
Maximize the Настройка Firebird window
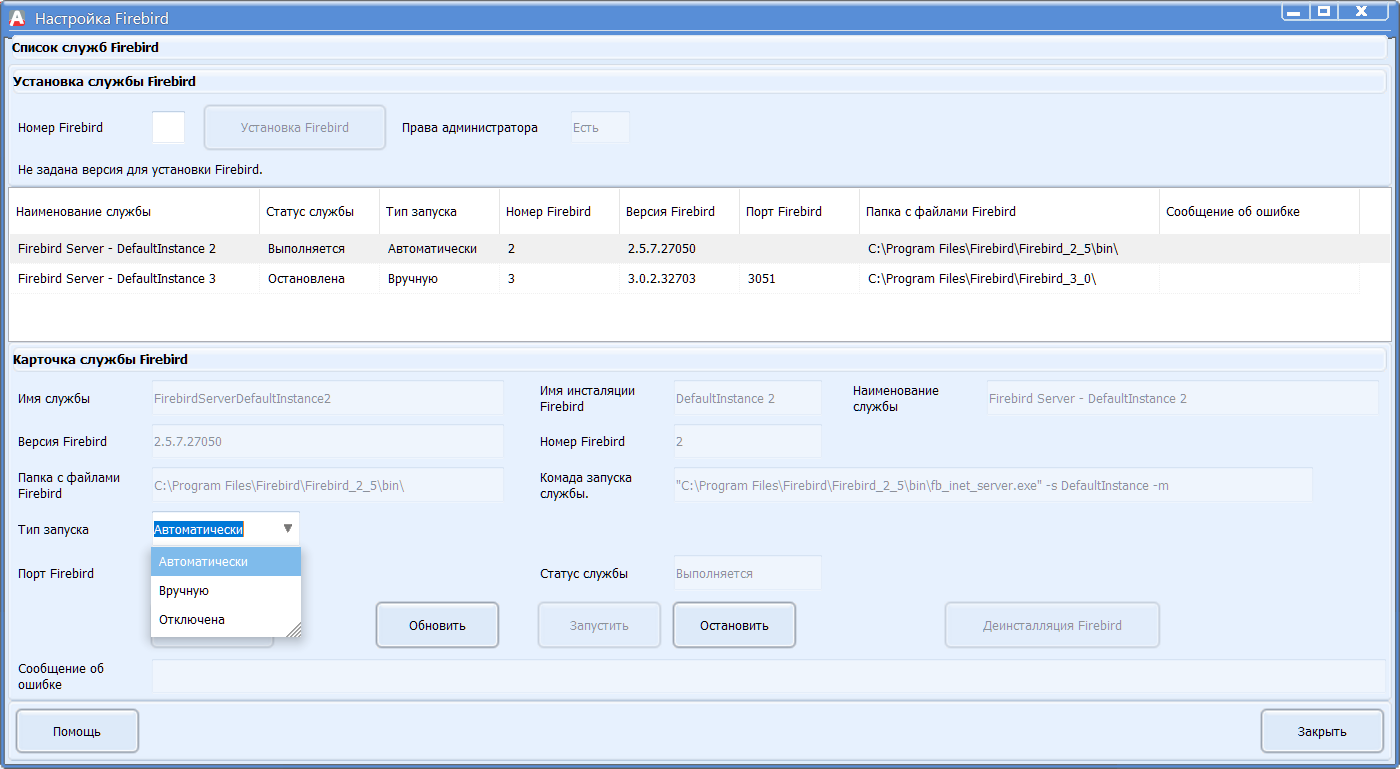tap(1323, 12)
